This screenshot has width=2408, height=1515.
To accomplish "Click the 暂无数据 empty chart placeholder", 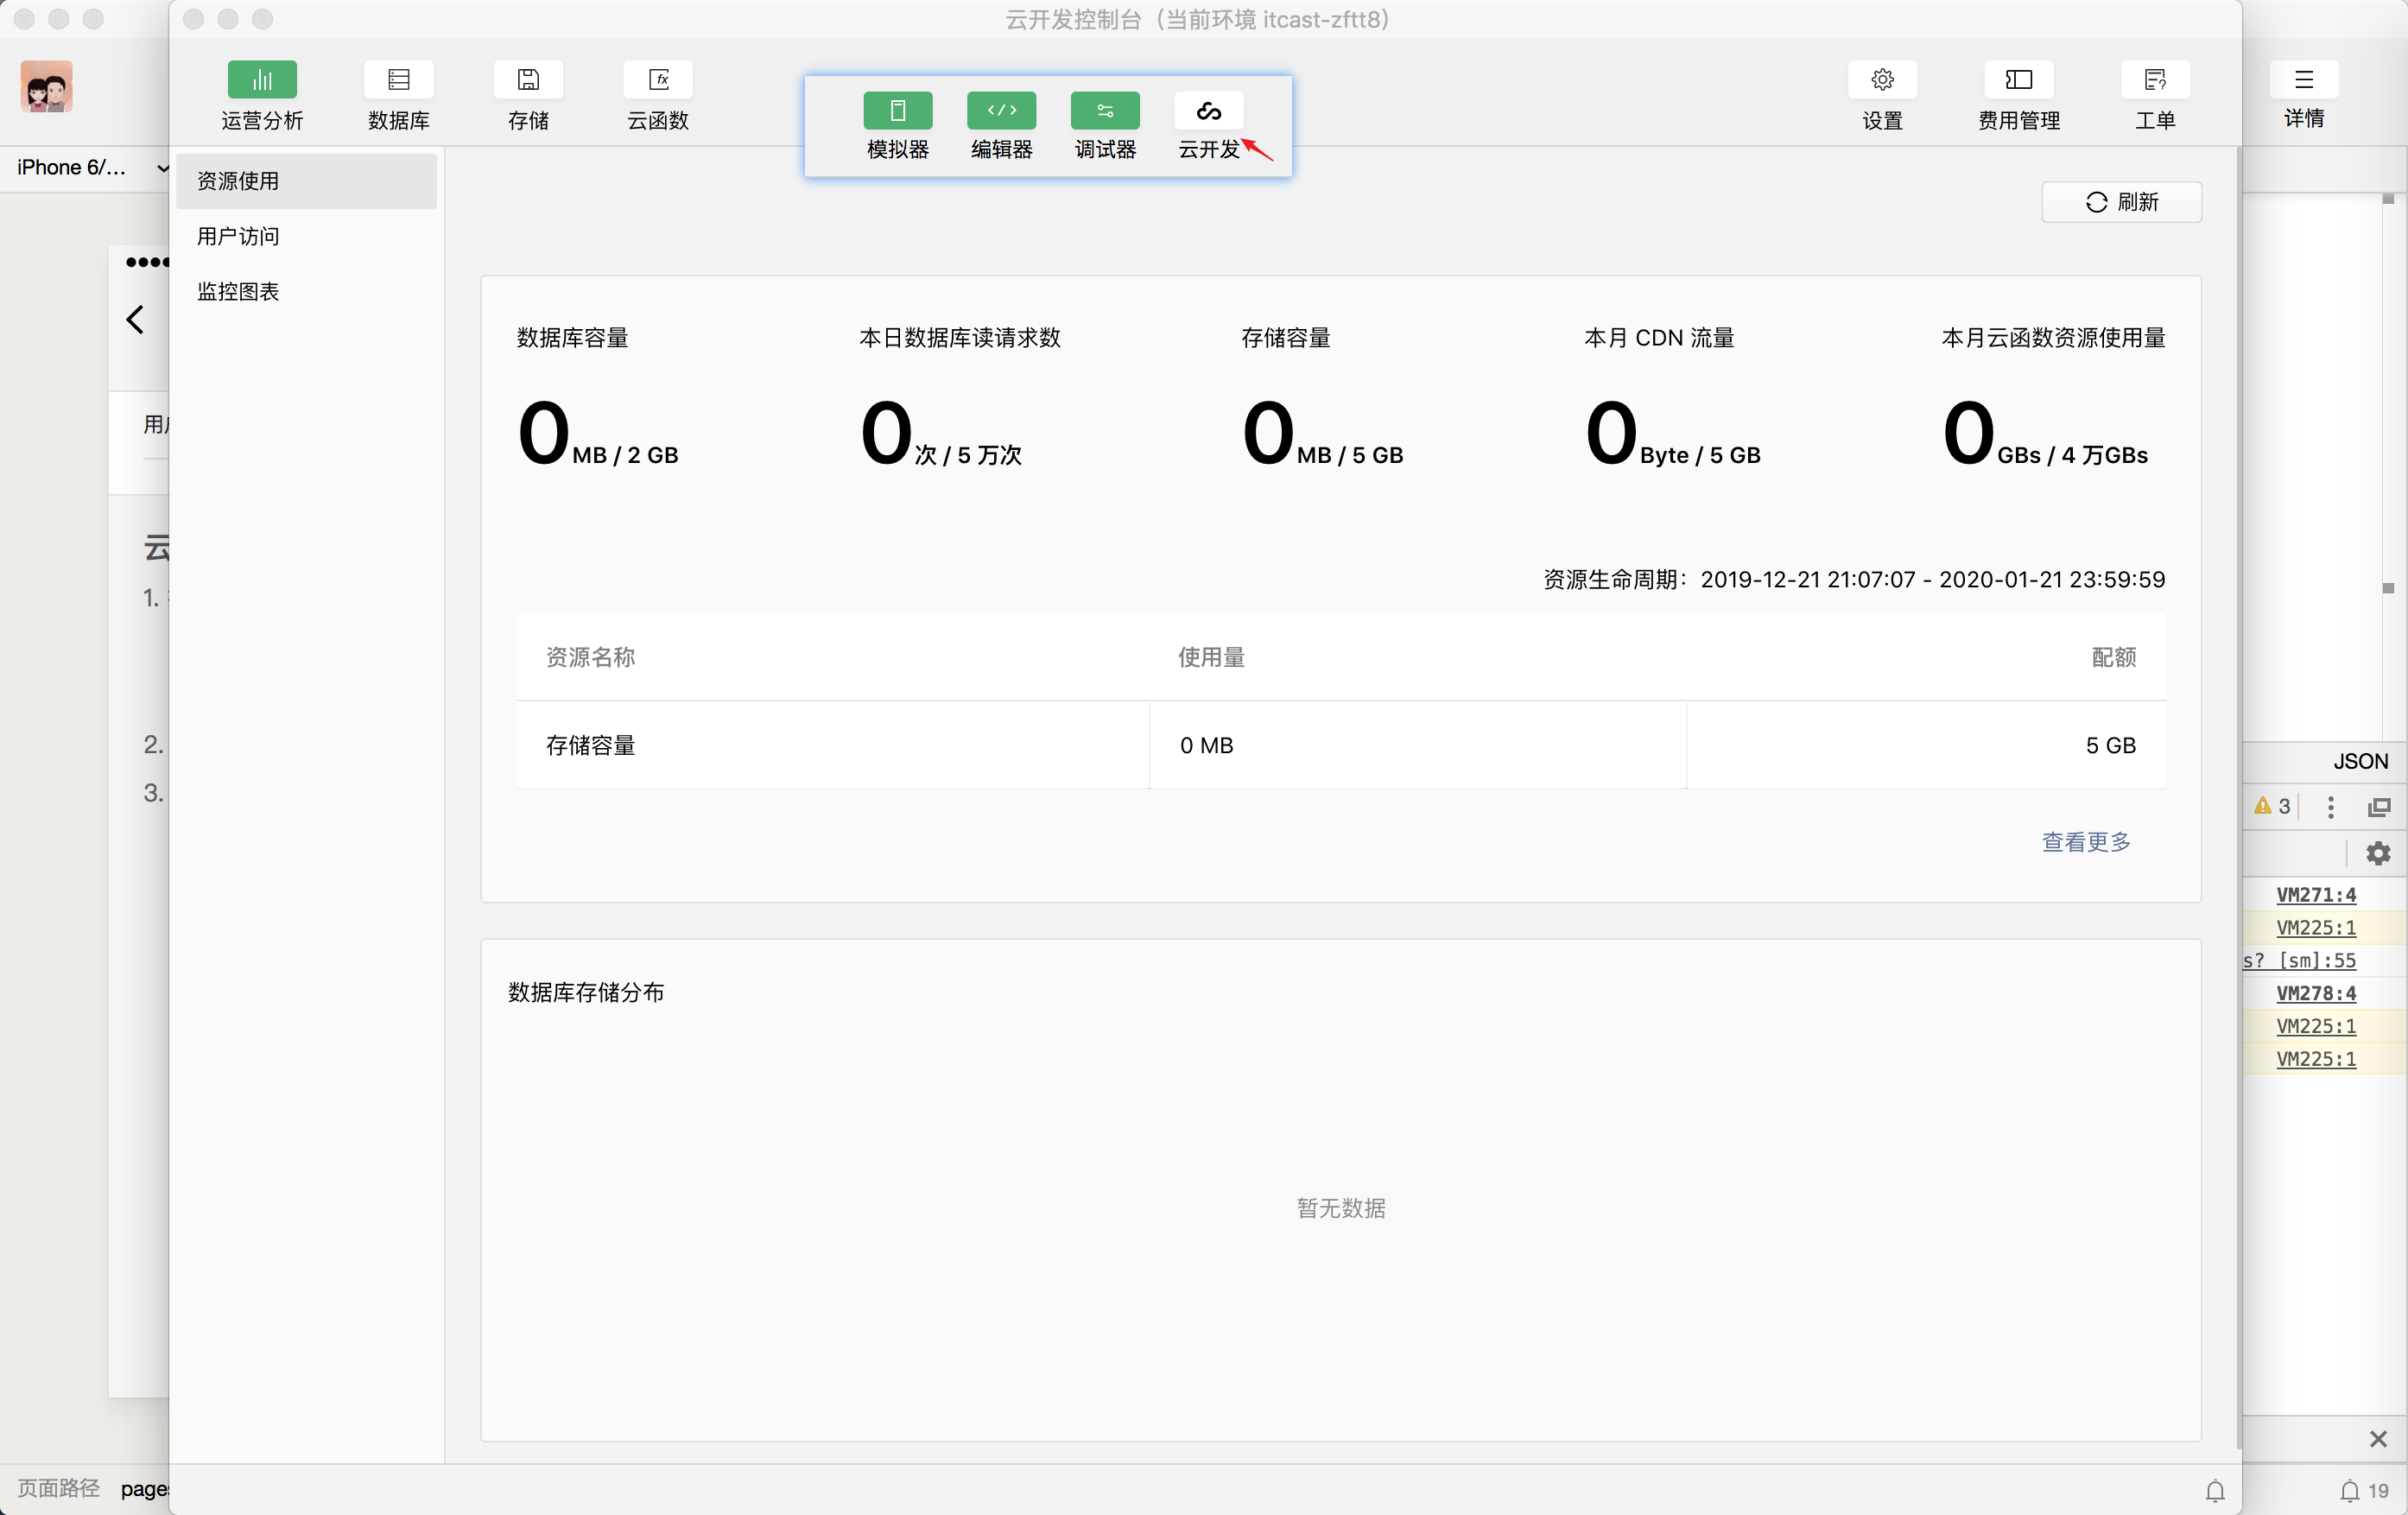I will click(1341, 1208).
